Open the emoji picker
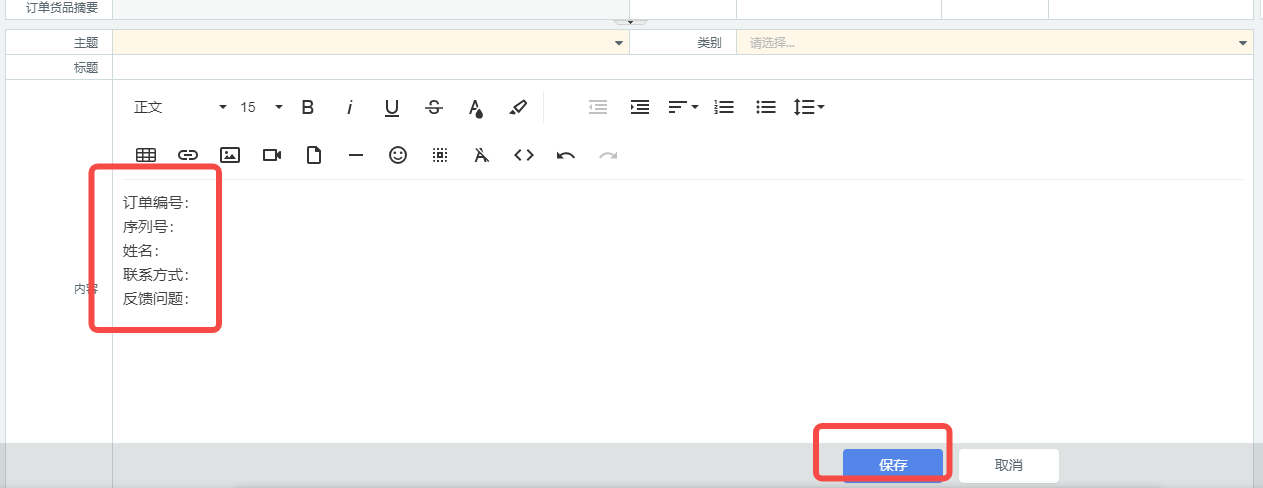1263x488 pixels. coord(398,155)
